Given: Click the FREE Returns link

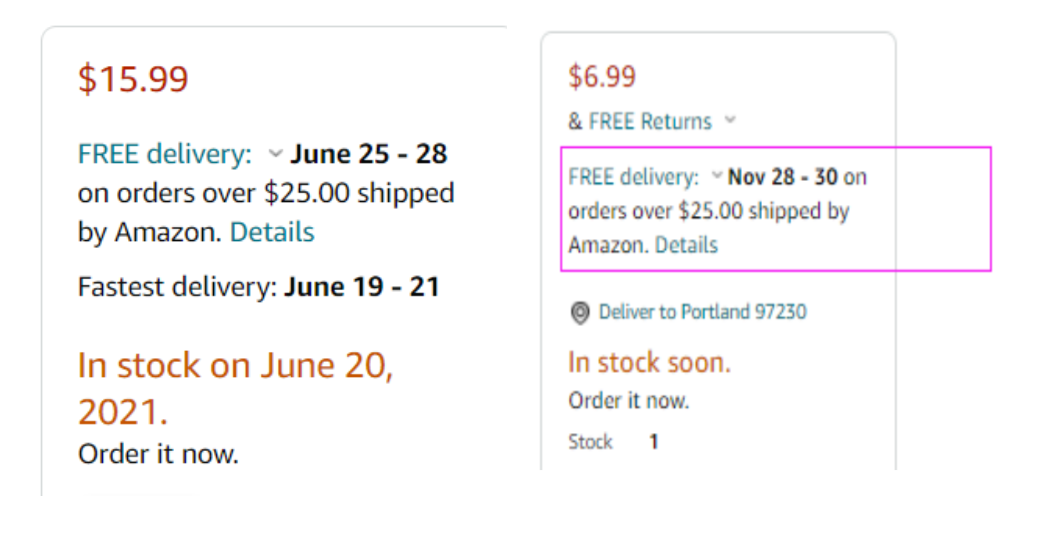Looking at the screenshot, I should point(650,121).
